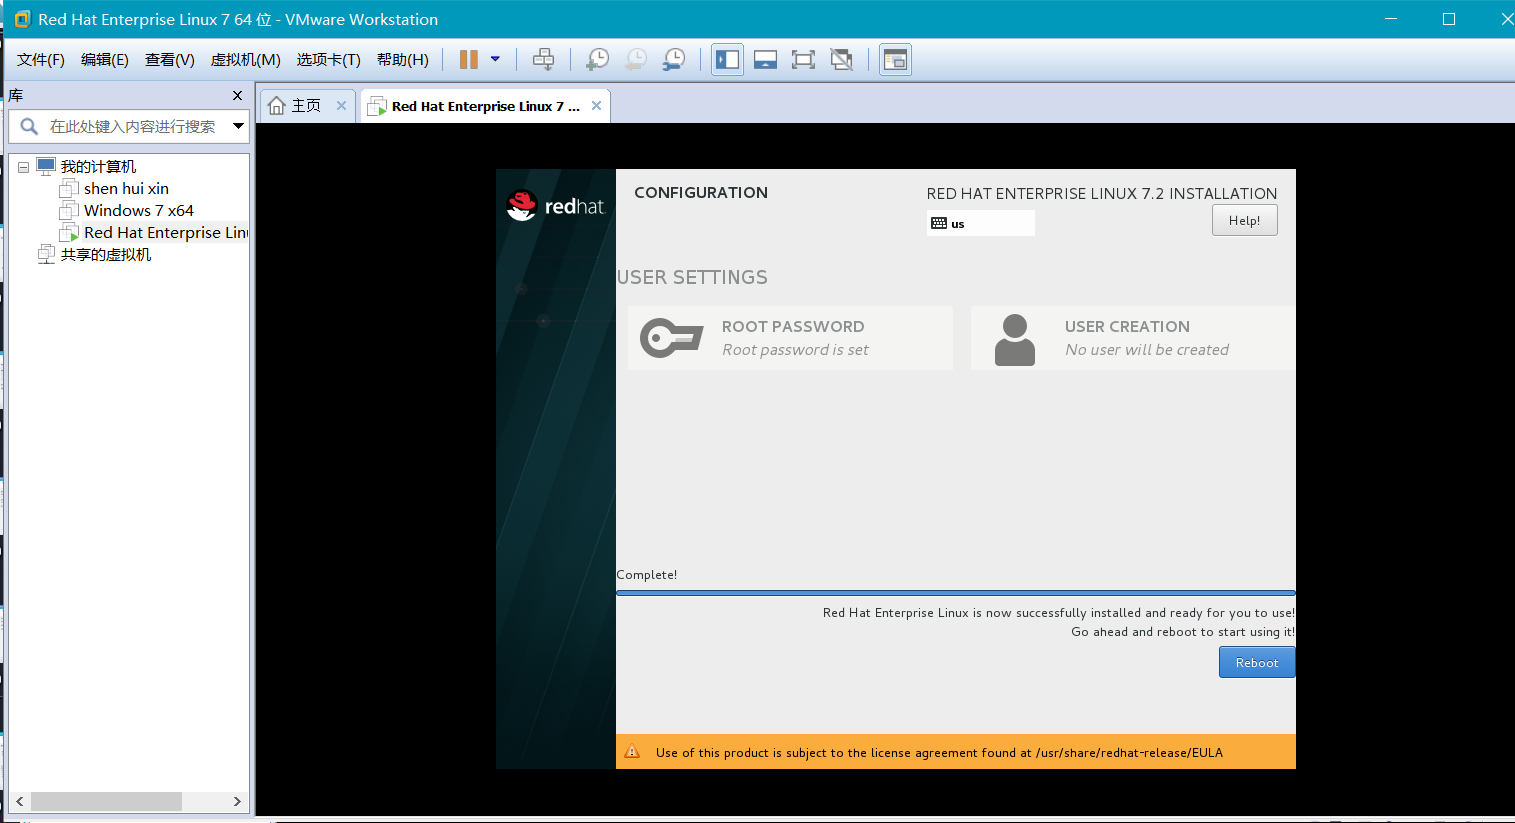This screenshot has height=823, width=1515.
Task: Toggle the thumbnail bar view
Action: tap(765, 60)
